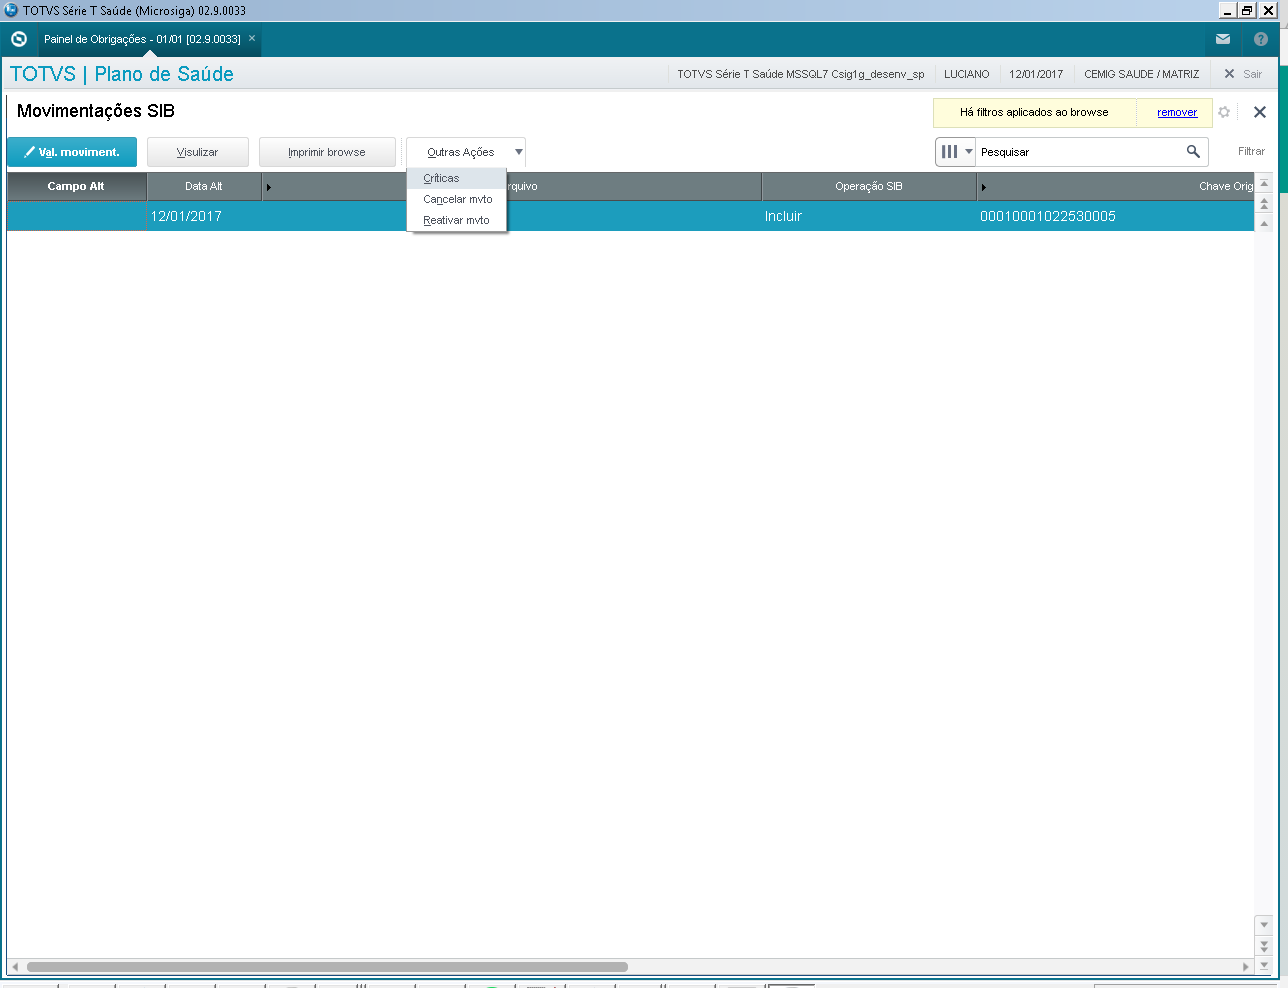
Task: Open the help question mark icon
Action: 1260,39
